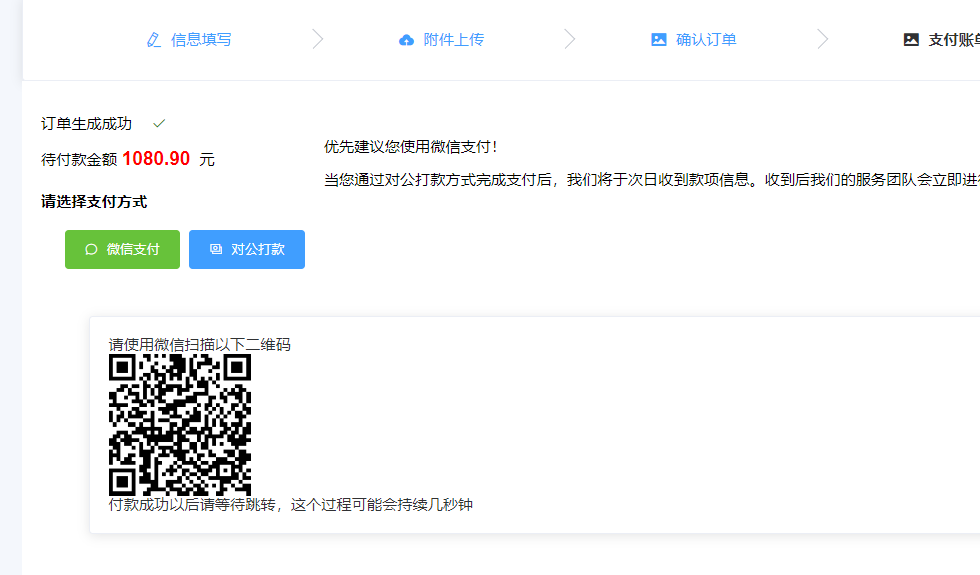Click the text 优先建议您使用微信支付！
The image size is (980, 575).
tap(411, 147)
